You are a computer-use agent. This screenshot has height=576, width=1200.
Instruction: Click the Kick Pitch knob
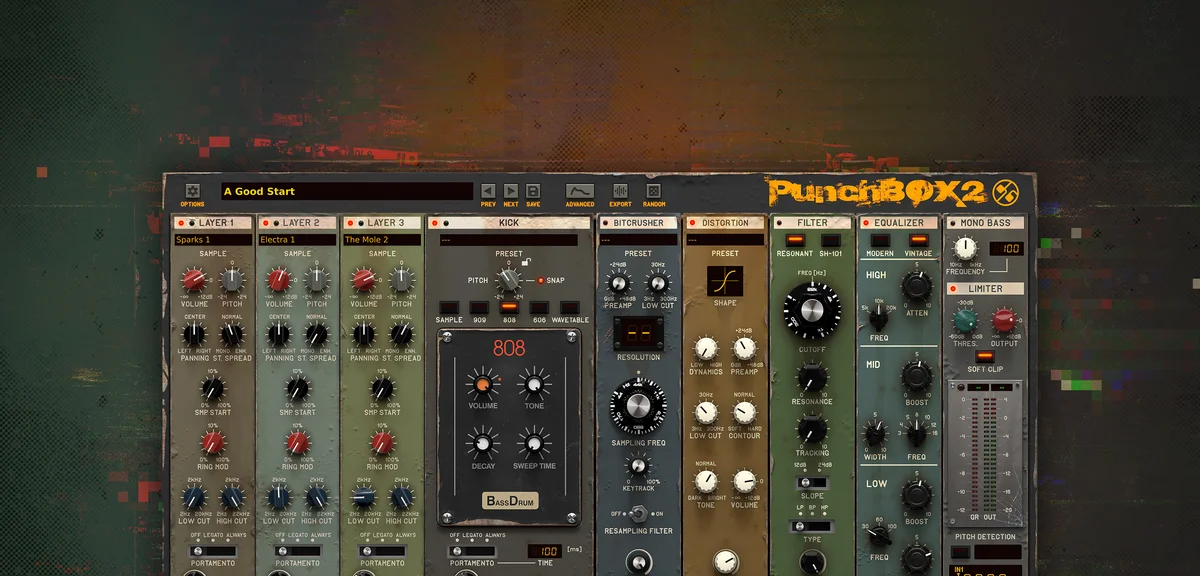click(509, 280)
